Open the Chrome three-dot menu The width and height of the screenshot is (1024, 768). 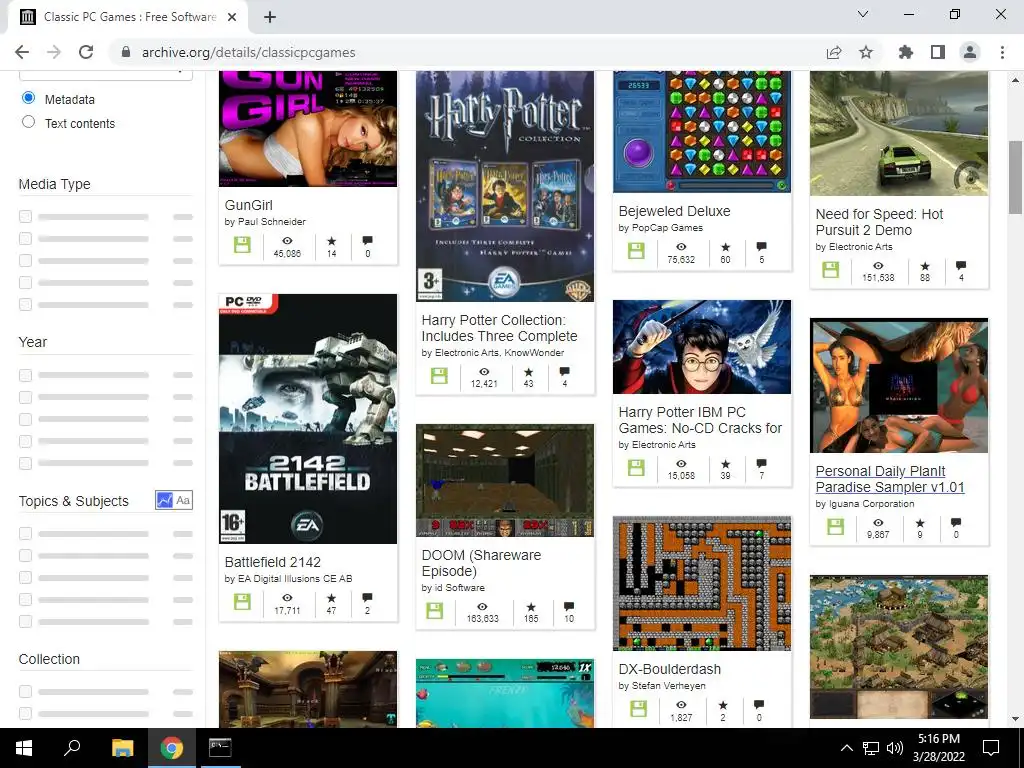(1002, 52)
